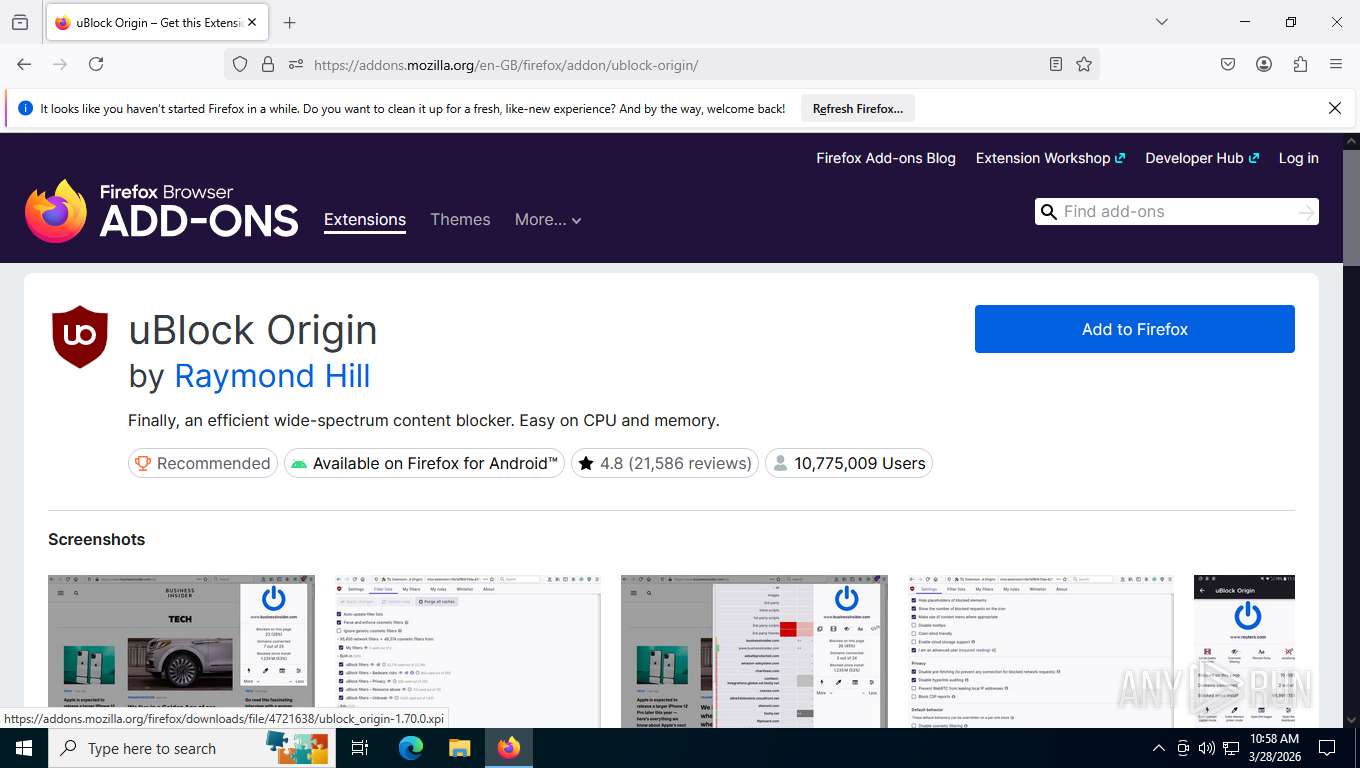Open the Firefox View icon in tab bar
Image resolution: width=1360 pixels, height=768 pixels.
pyautogui.click(x=20, y=22)
